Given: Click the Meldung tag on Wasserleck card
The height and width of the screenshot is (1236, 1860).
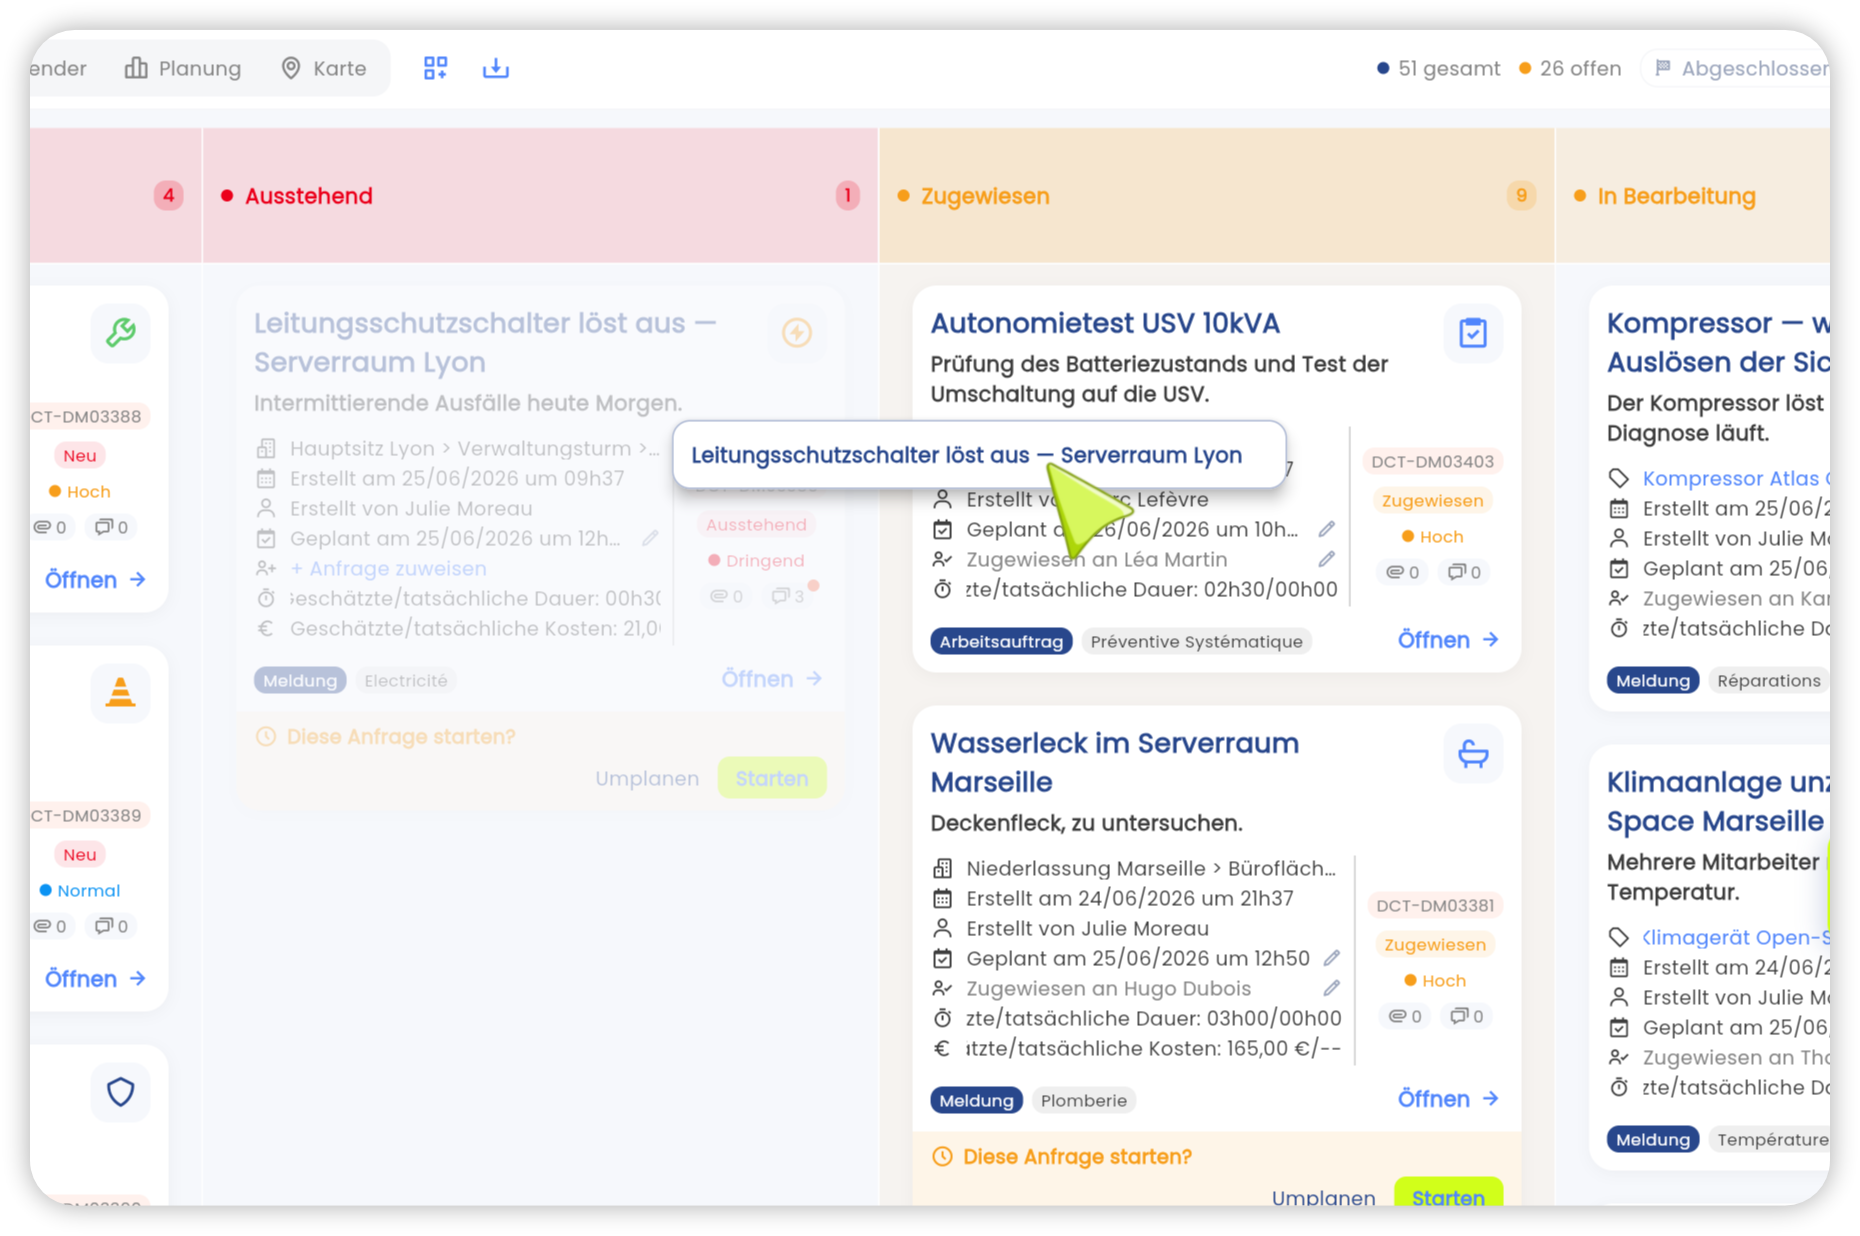Looking at the screenshot, I should click(976, 1100).
